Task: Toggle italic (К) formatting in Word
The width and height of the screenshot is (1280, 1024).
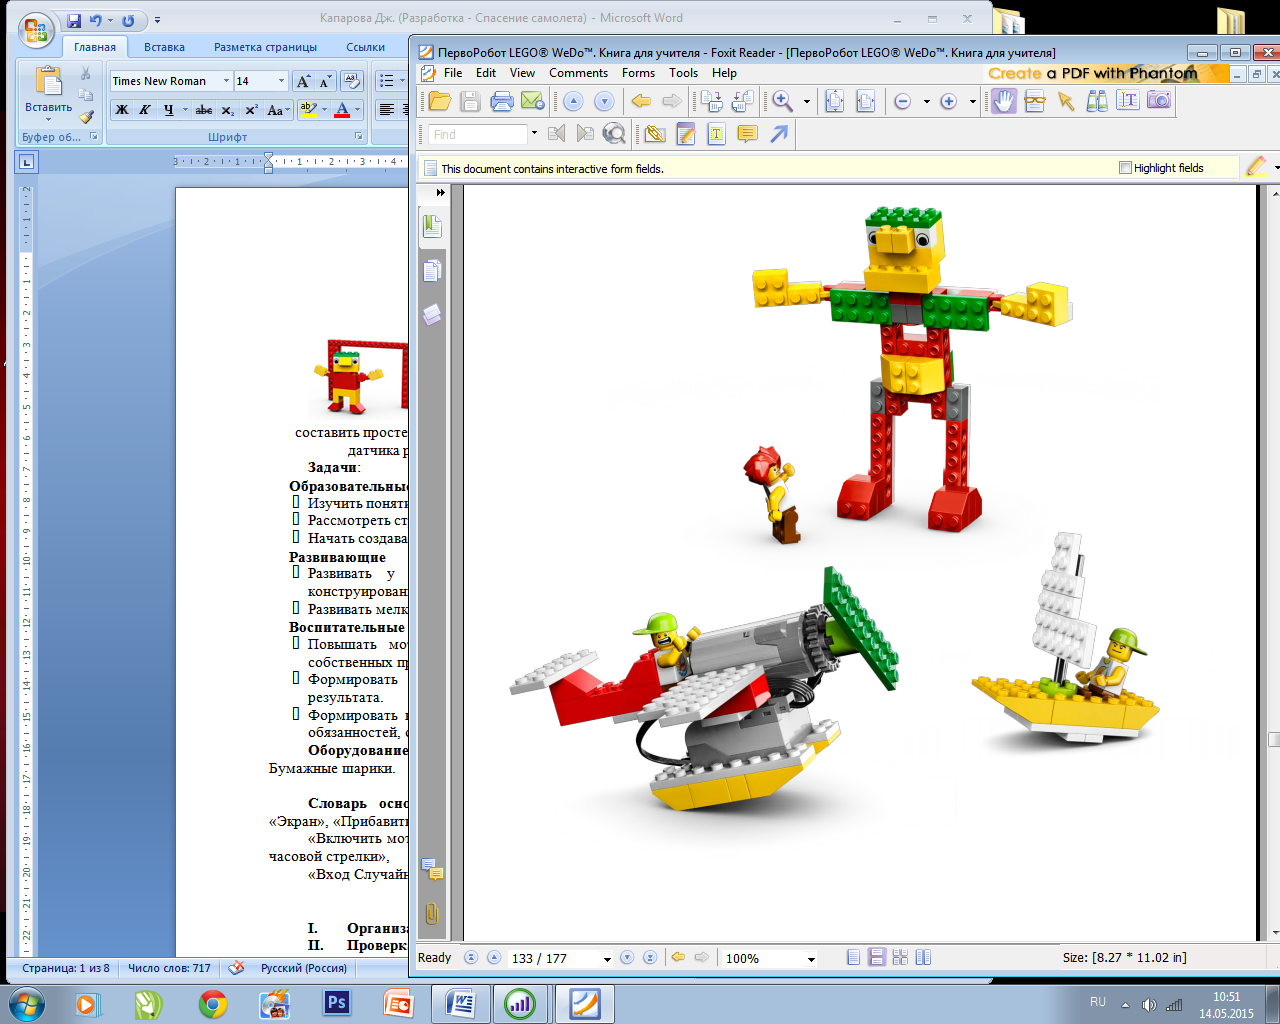Action: click(145, 110)
